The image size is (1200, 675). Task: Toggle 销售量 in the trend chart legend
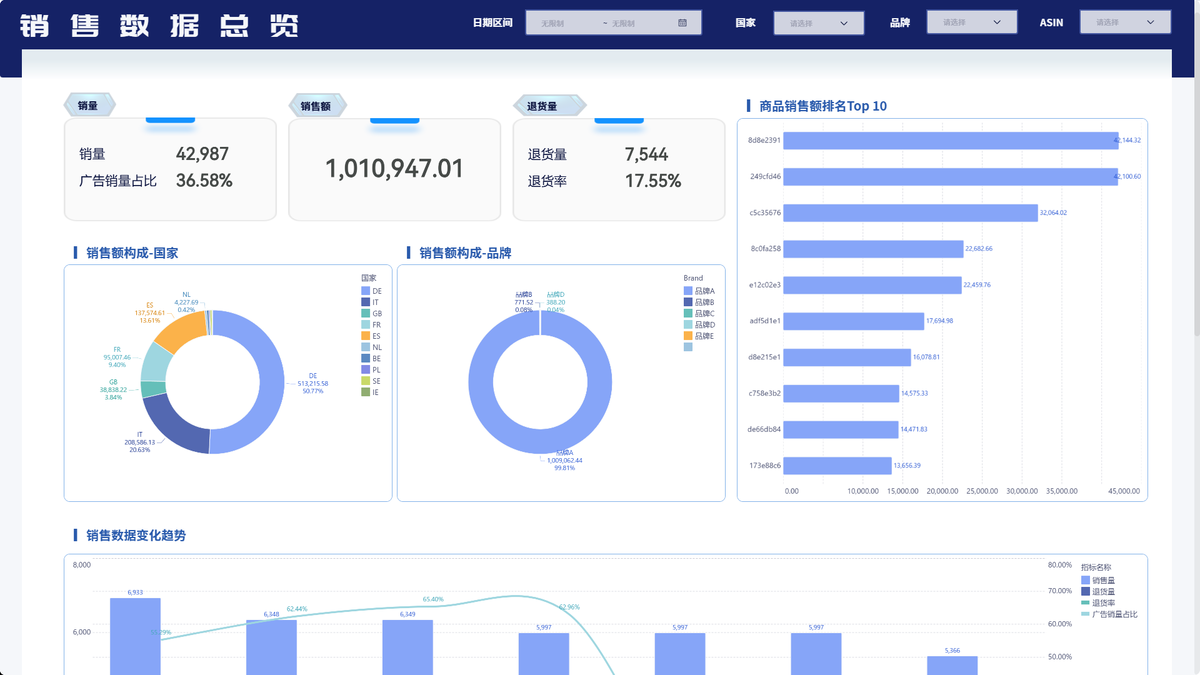[x=1098, y=580]
